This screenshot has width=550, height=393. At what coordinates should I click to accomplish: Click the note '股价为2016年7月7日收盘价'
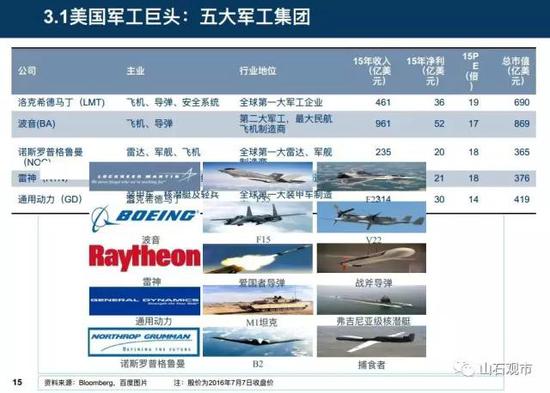(230, 382)
